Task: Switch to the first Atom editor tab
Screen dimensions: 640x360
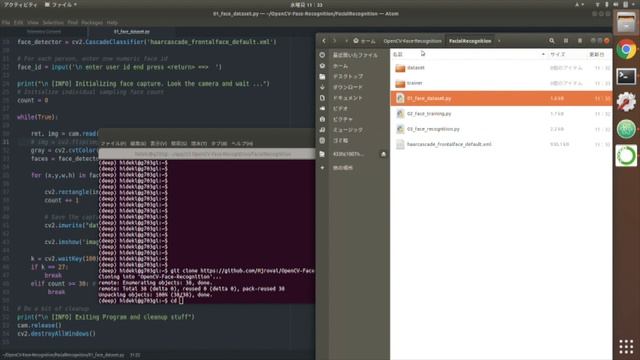Action: pyautogui.click(x=44, y=31)
